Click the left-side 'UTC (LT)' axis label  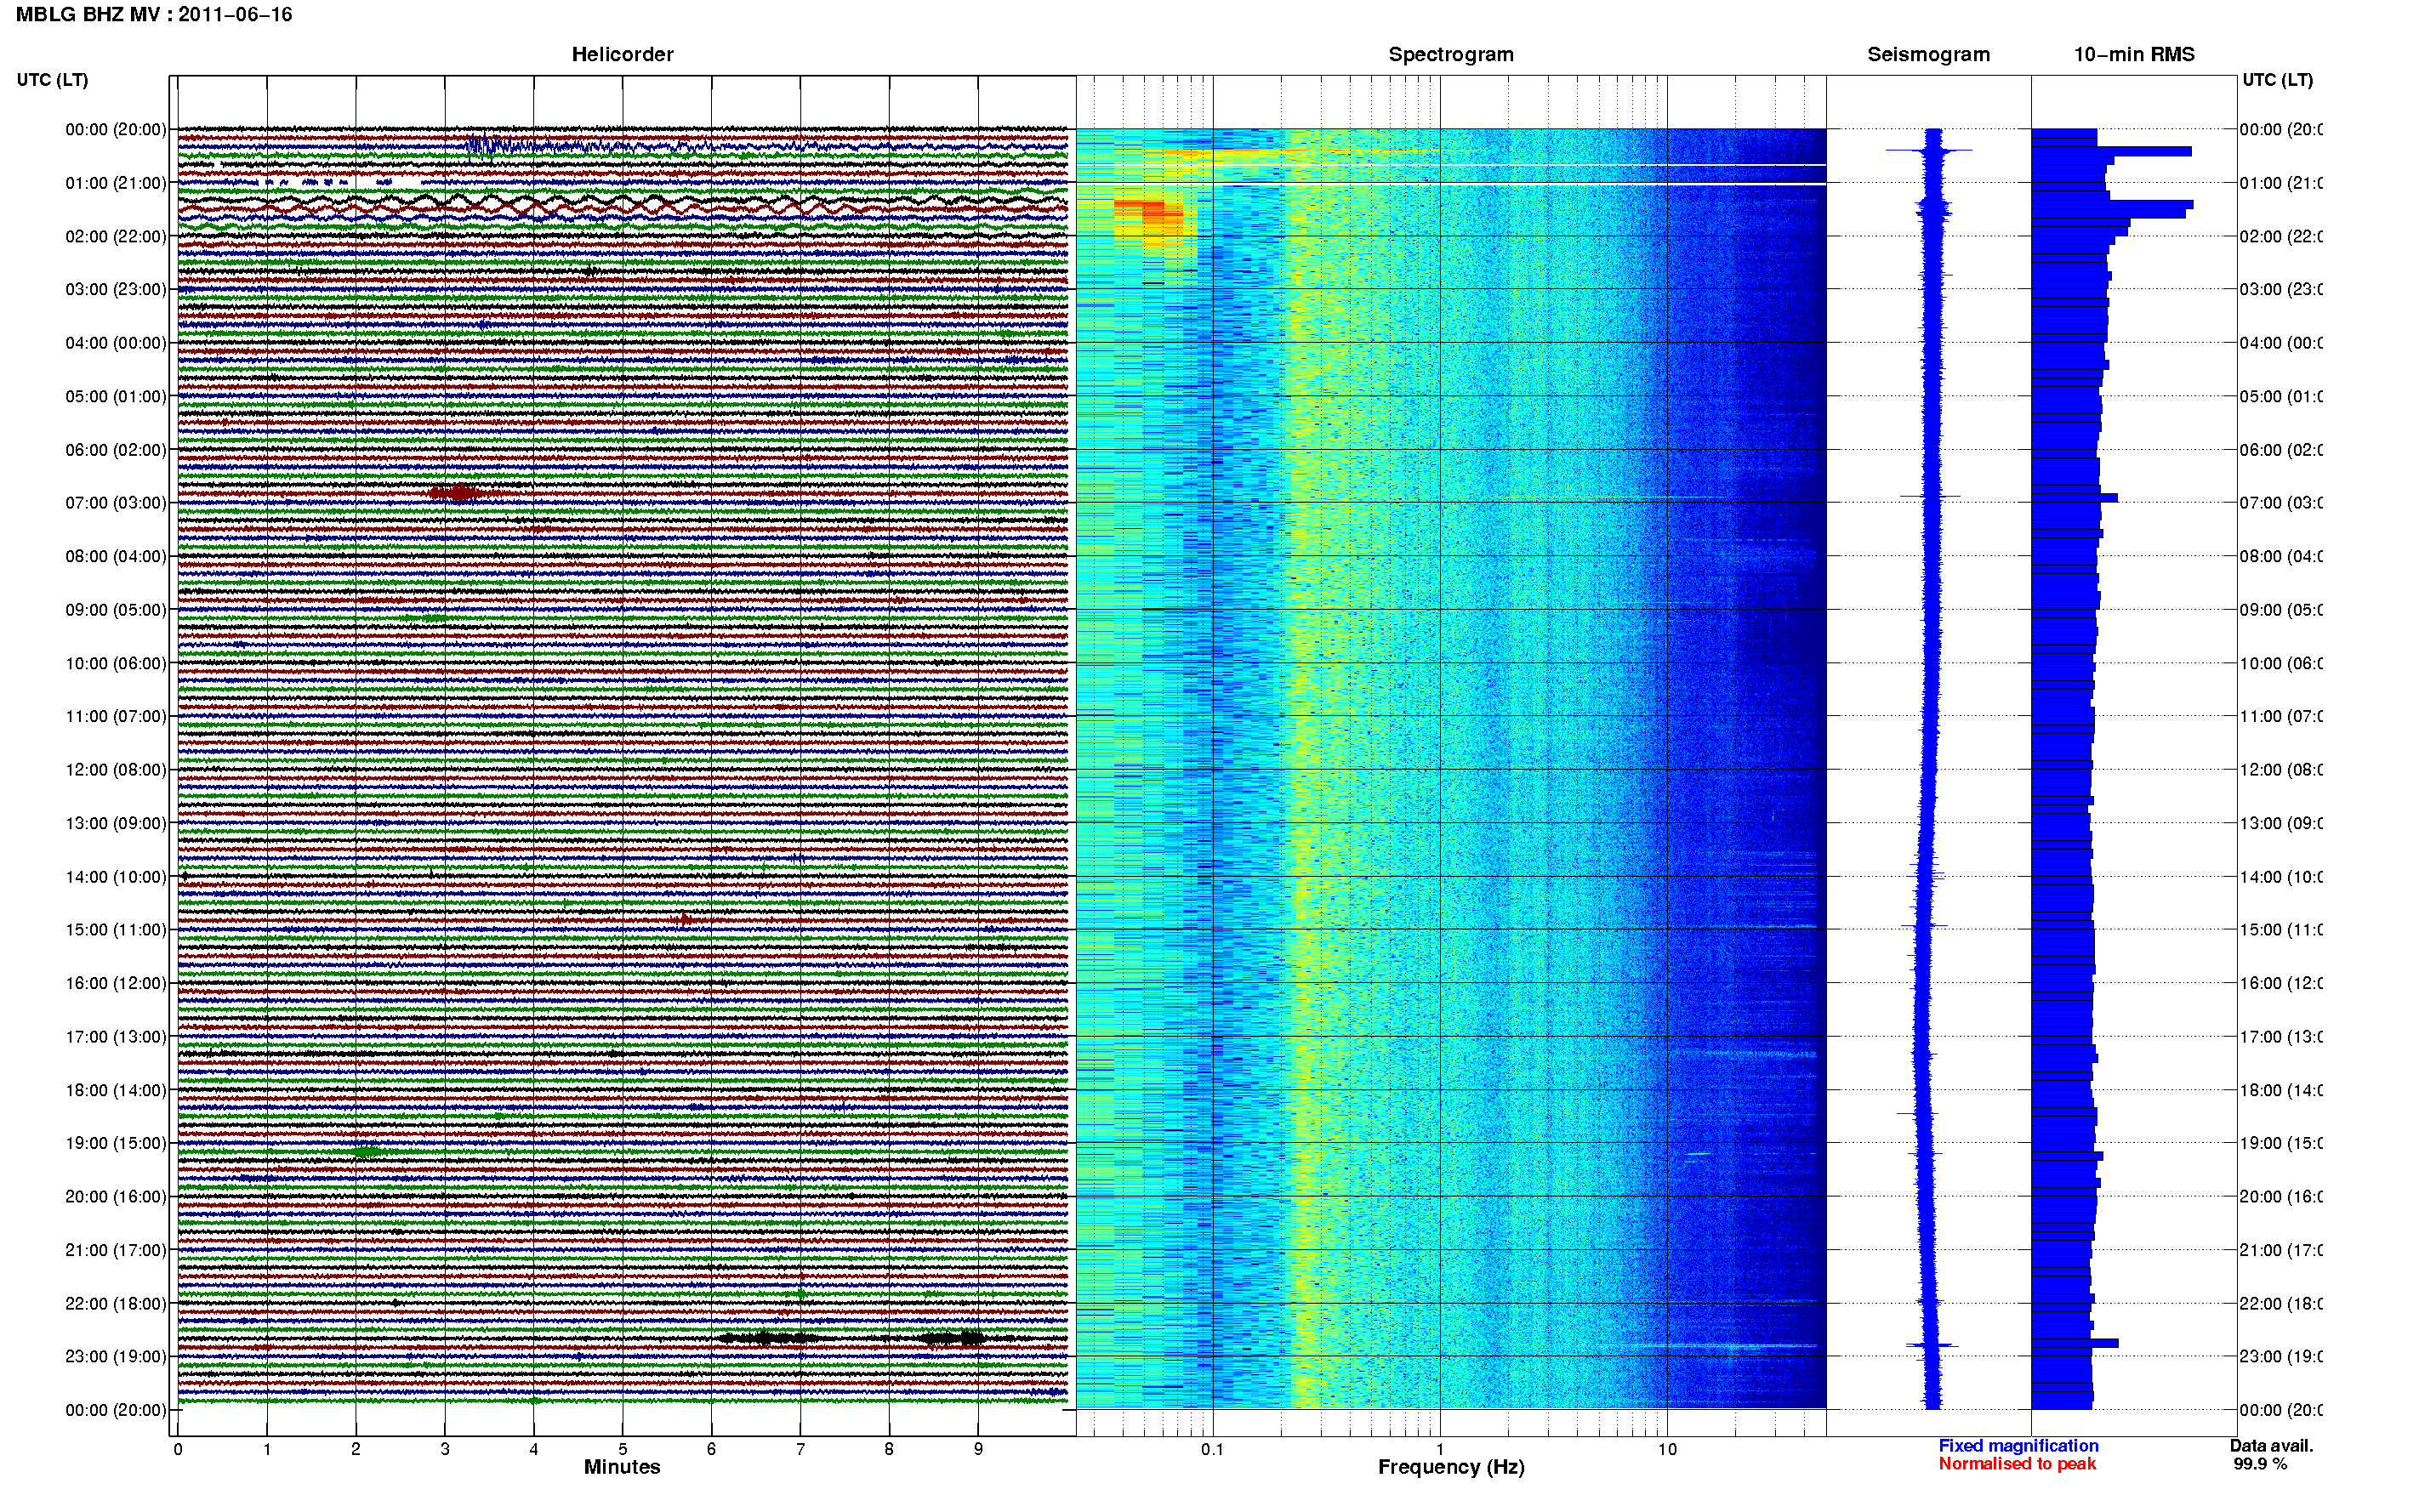pos(52,80)
